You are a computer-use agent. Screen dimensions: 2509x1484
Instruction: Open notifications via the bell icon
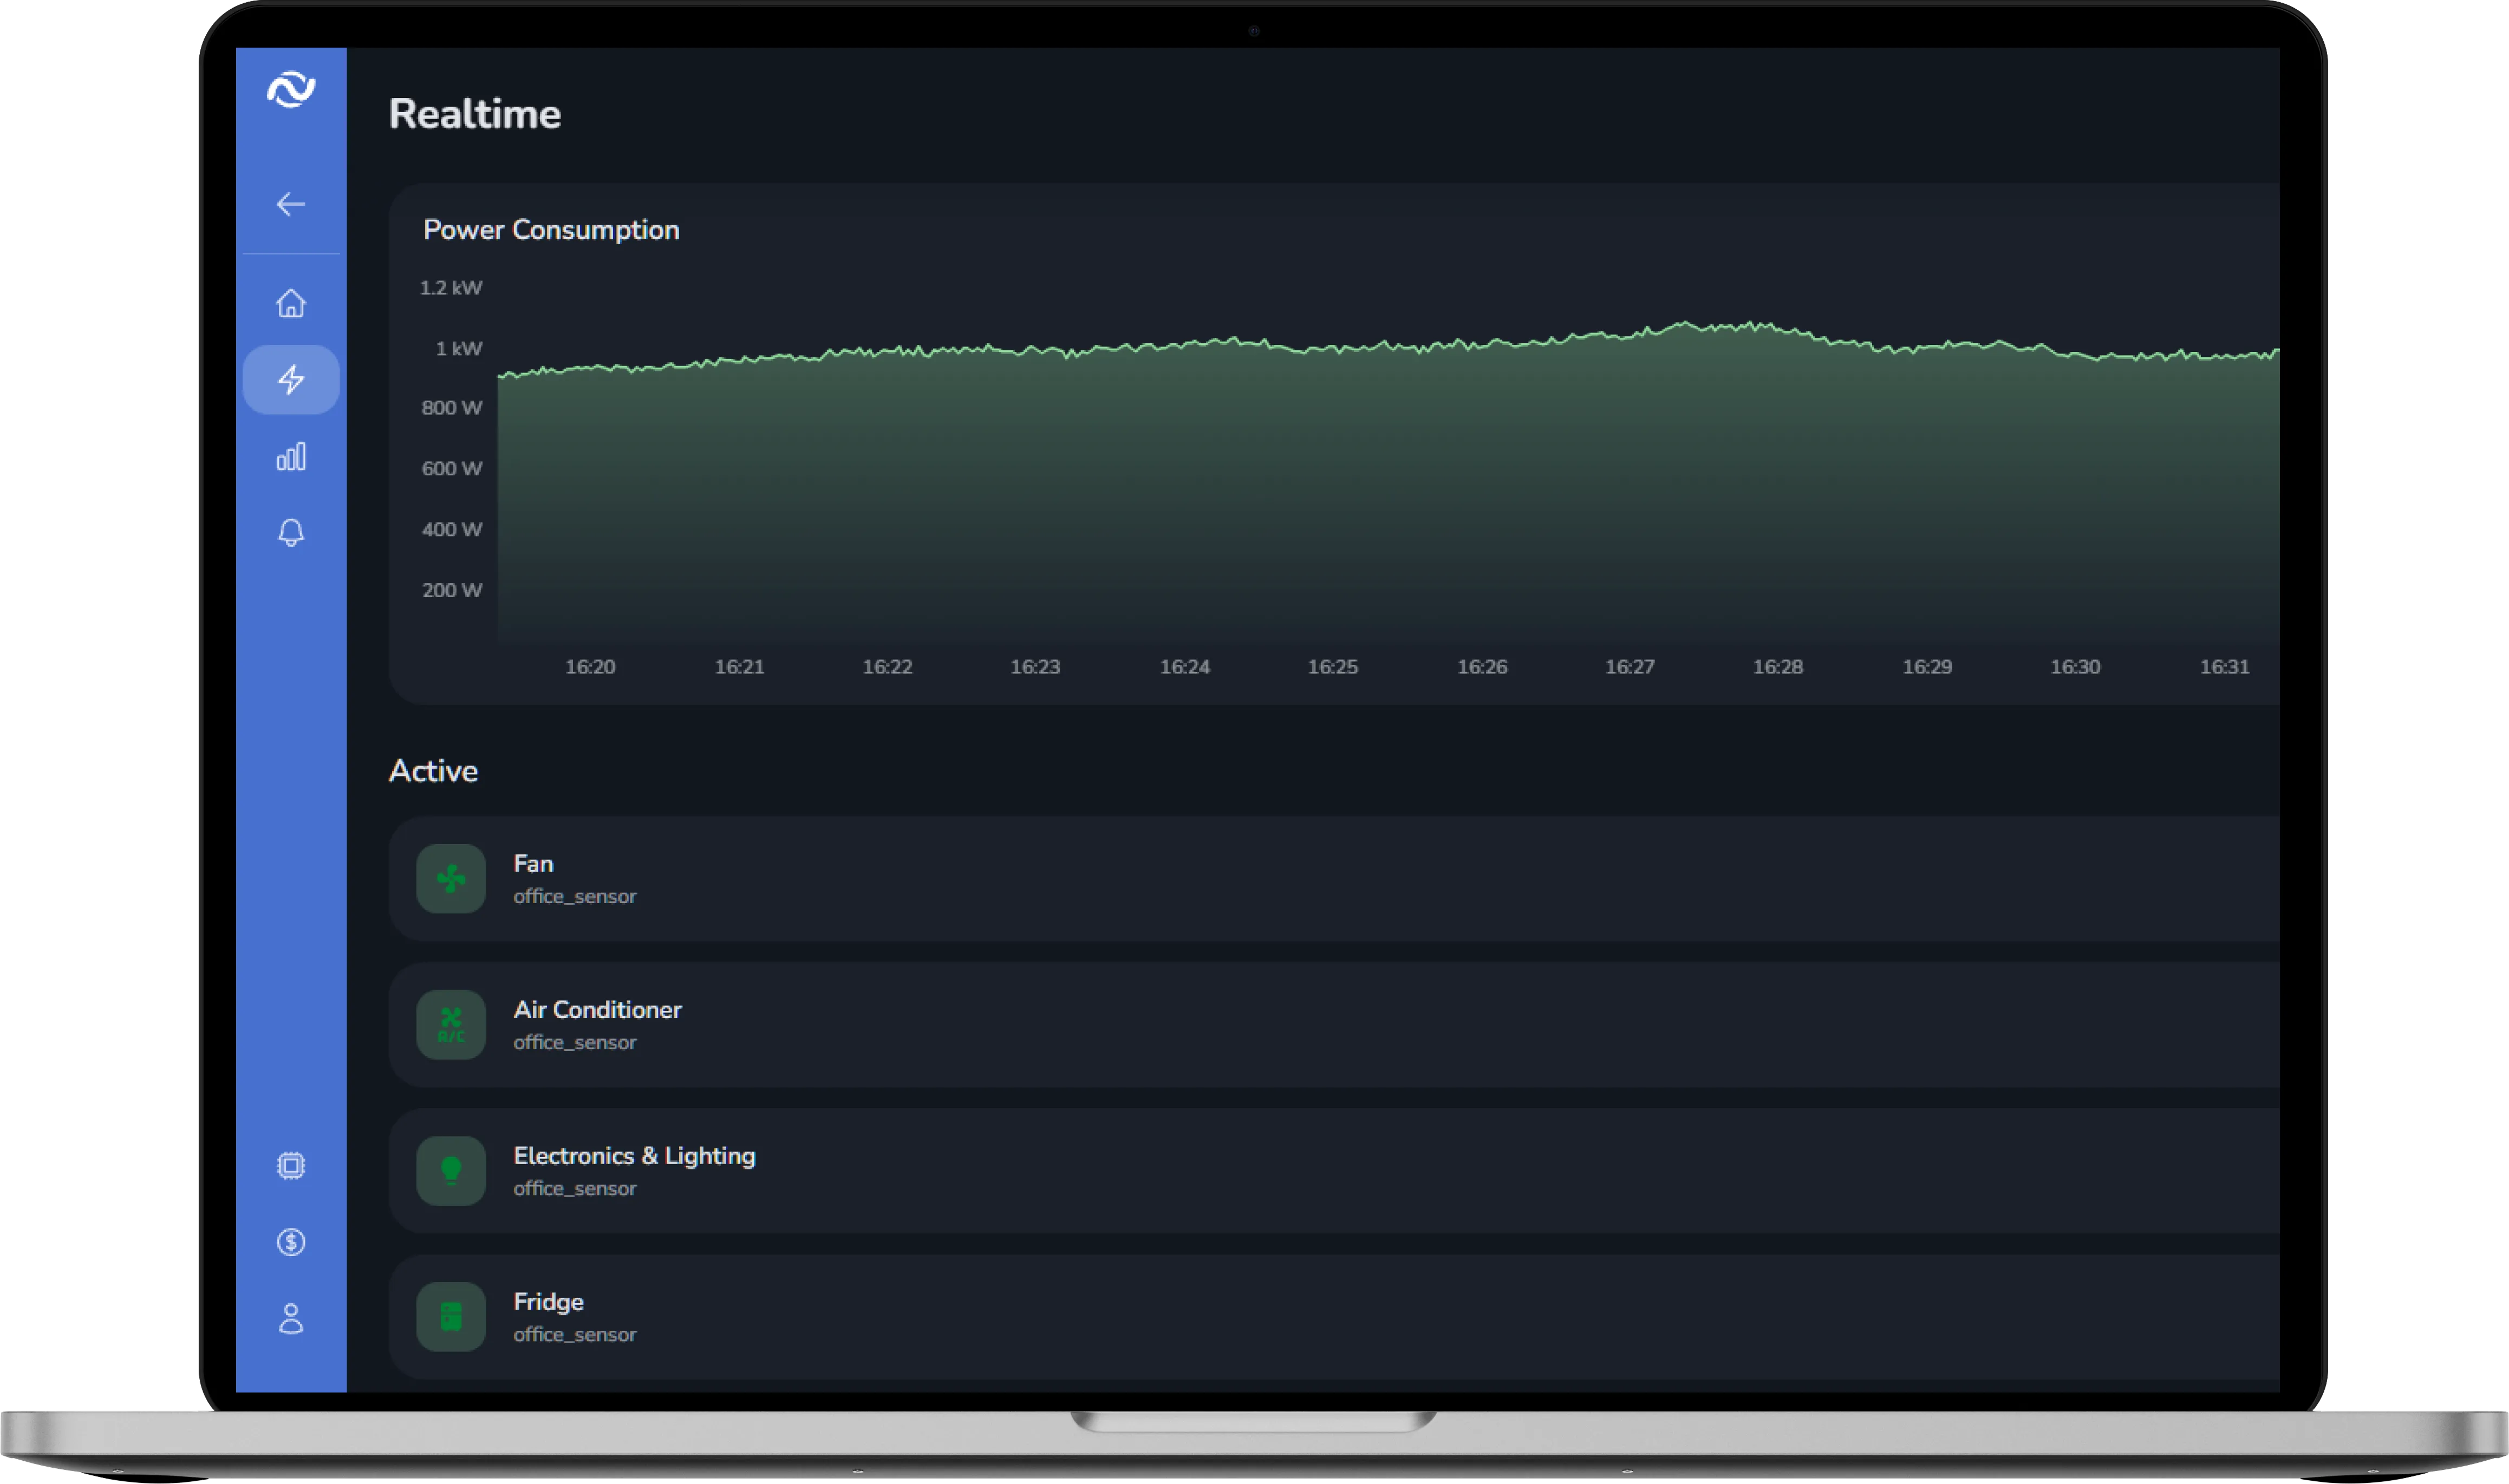(291, 533)
